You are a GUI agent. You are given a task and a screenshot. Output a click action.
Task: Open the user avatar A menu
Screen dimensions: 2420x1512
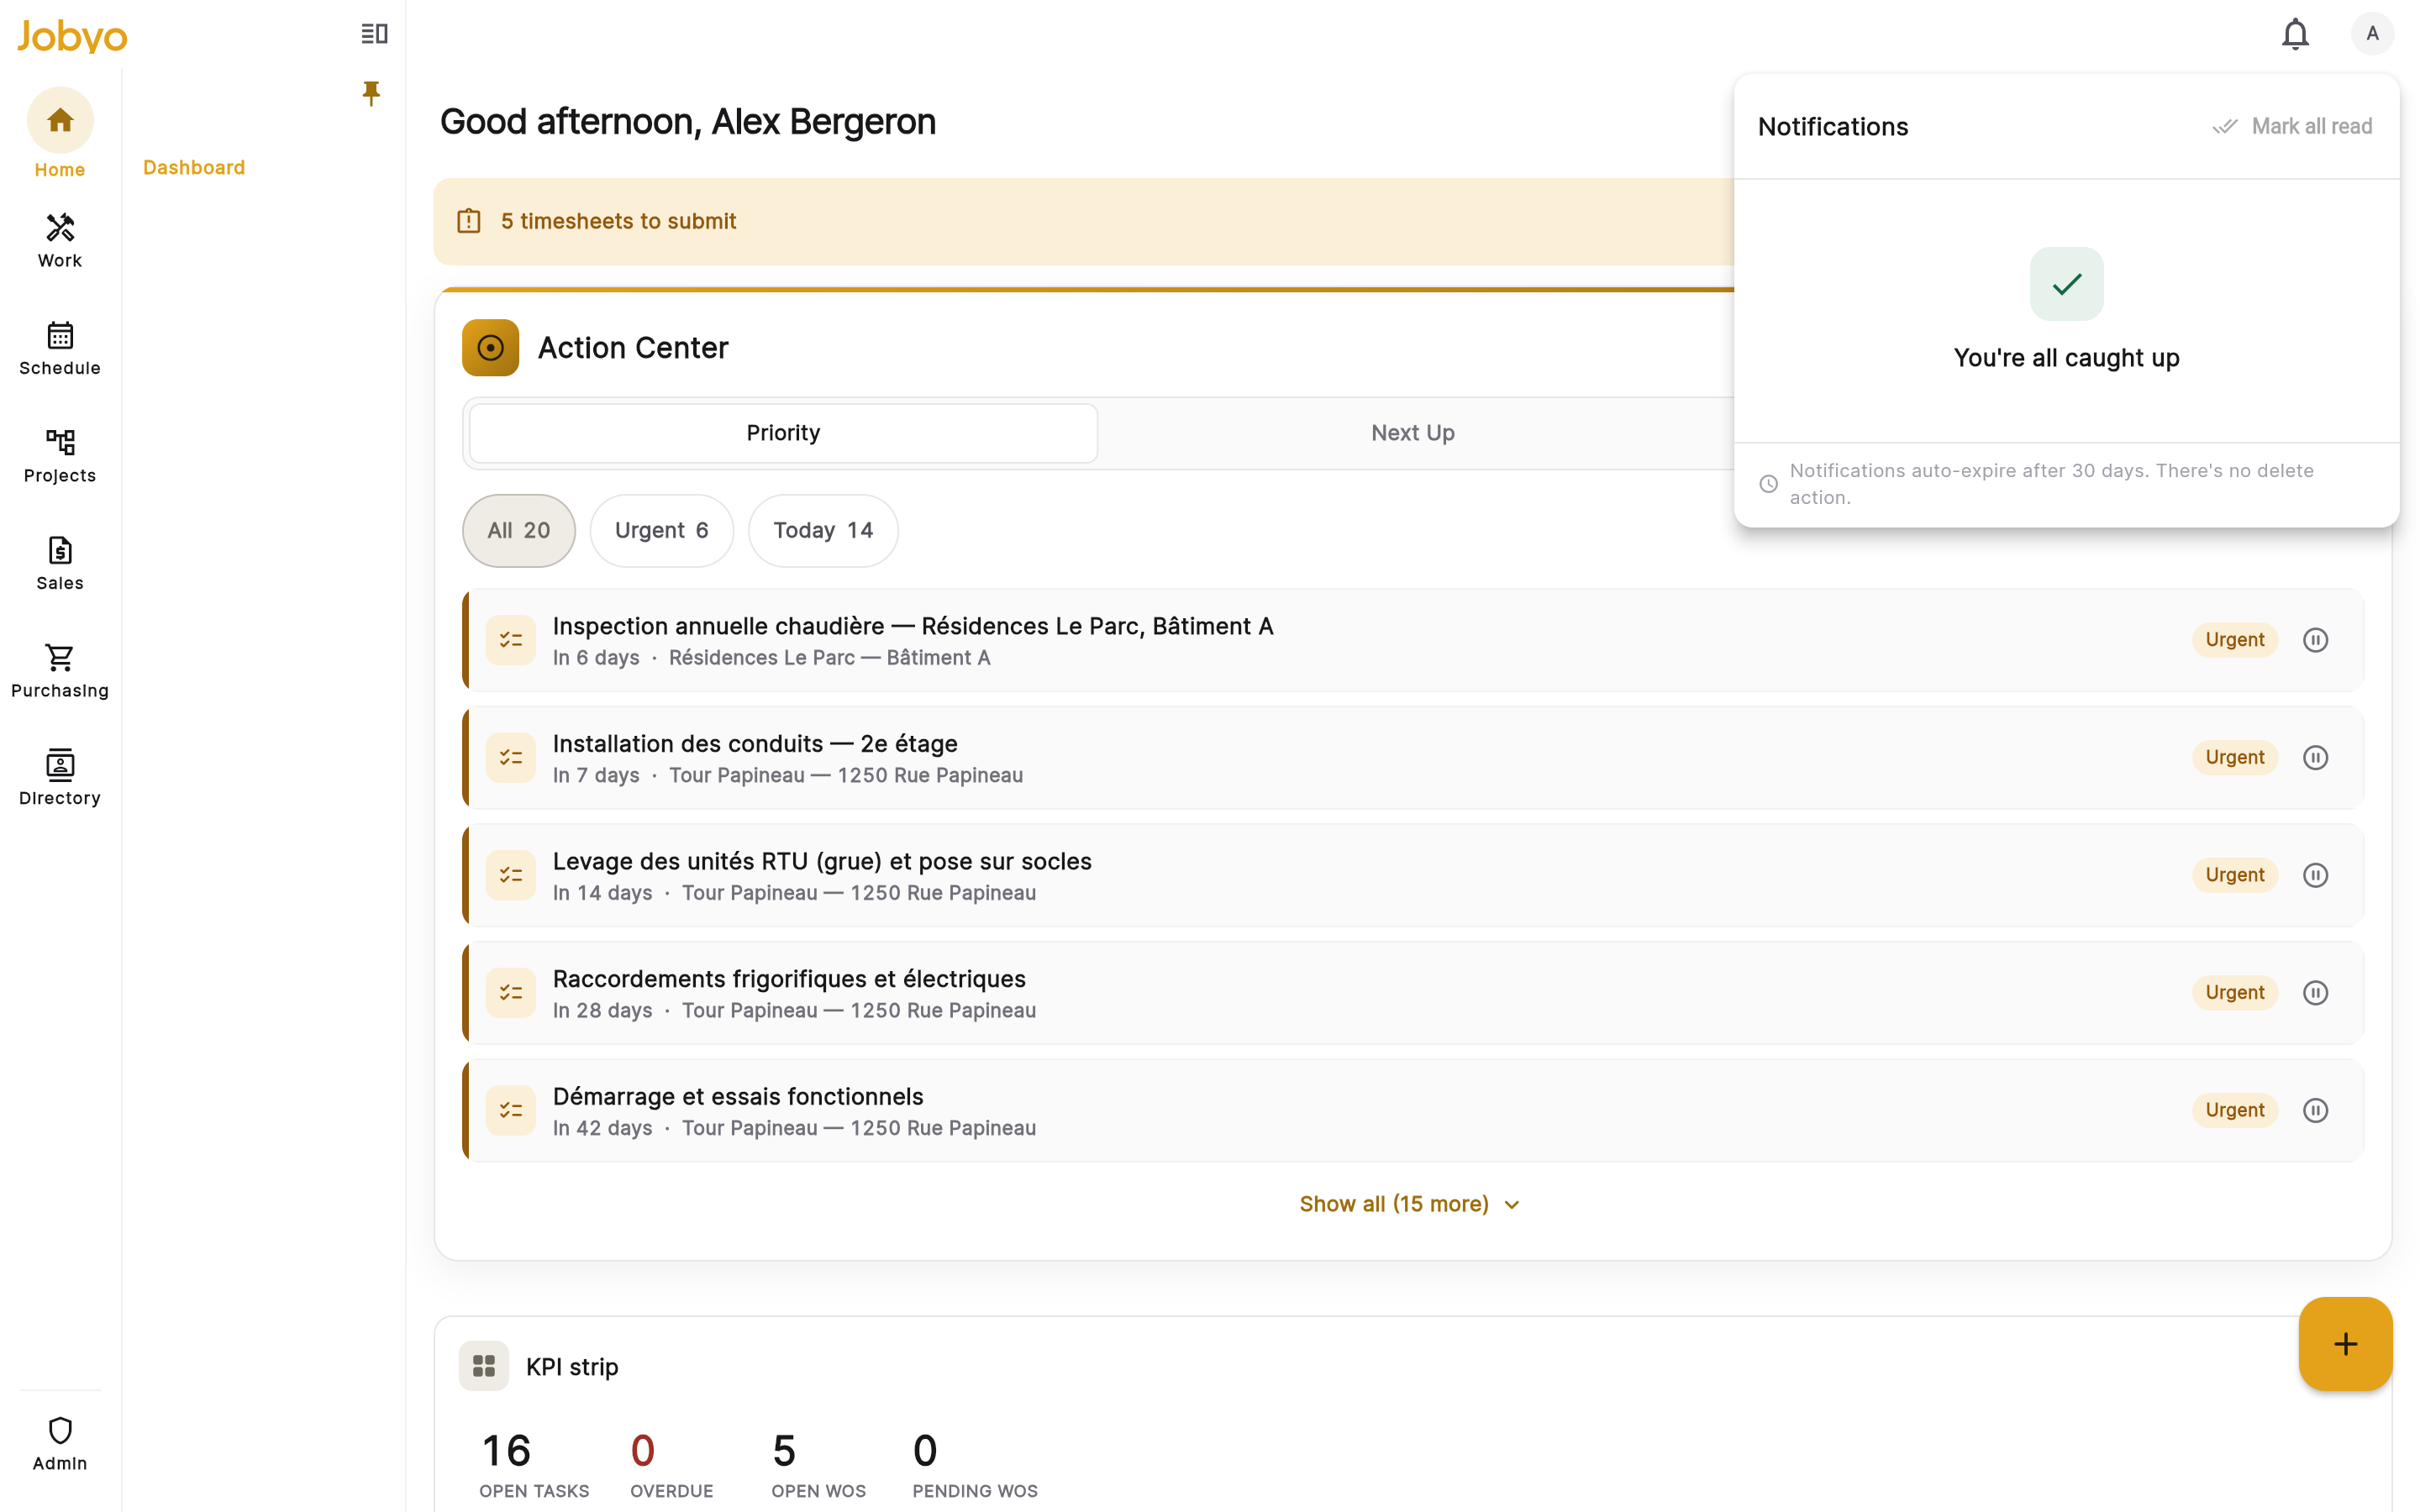point(2372,34)
